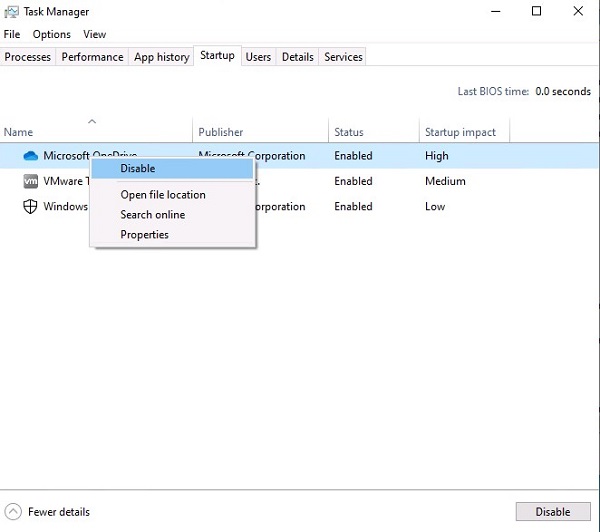600x532 pixels.
Task: Click the VMware Tools vm icon
Action: [31, 181]
